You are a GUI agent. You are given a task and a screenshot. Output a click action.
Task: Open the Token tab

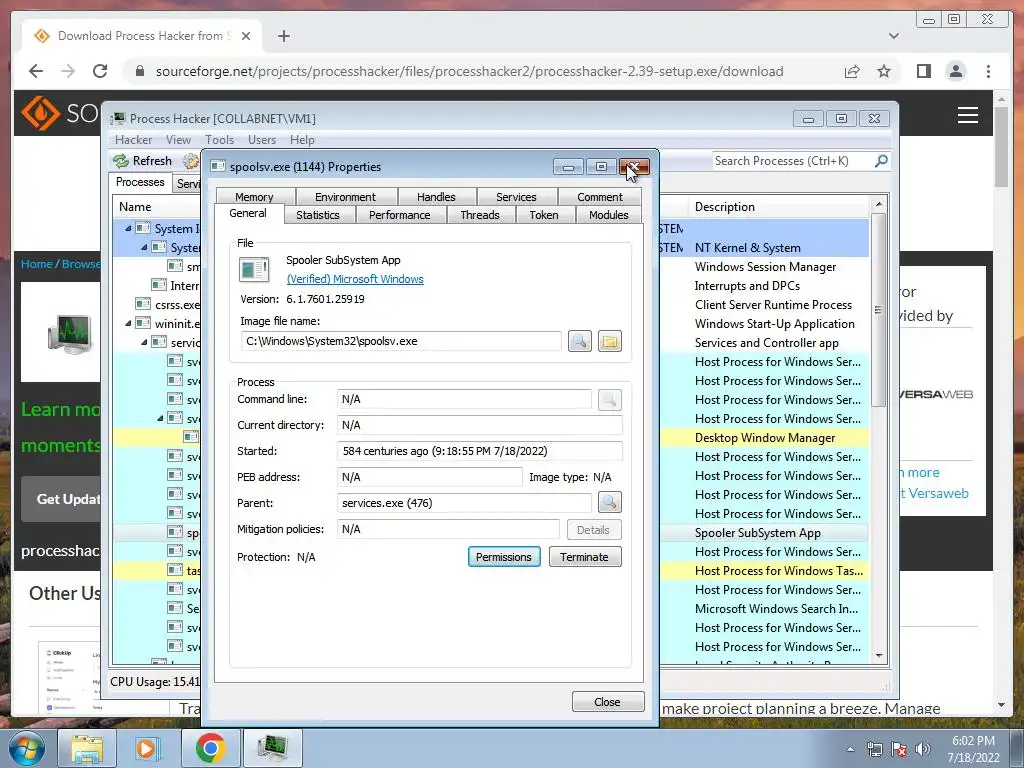544,215
